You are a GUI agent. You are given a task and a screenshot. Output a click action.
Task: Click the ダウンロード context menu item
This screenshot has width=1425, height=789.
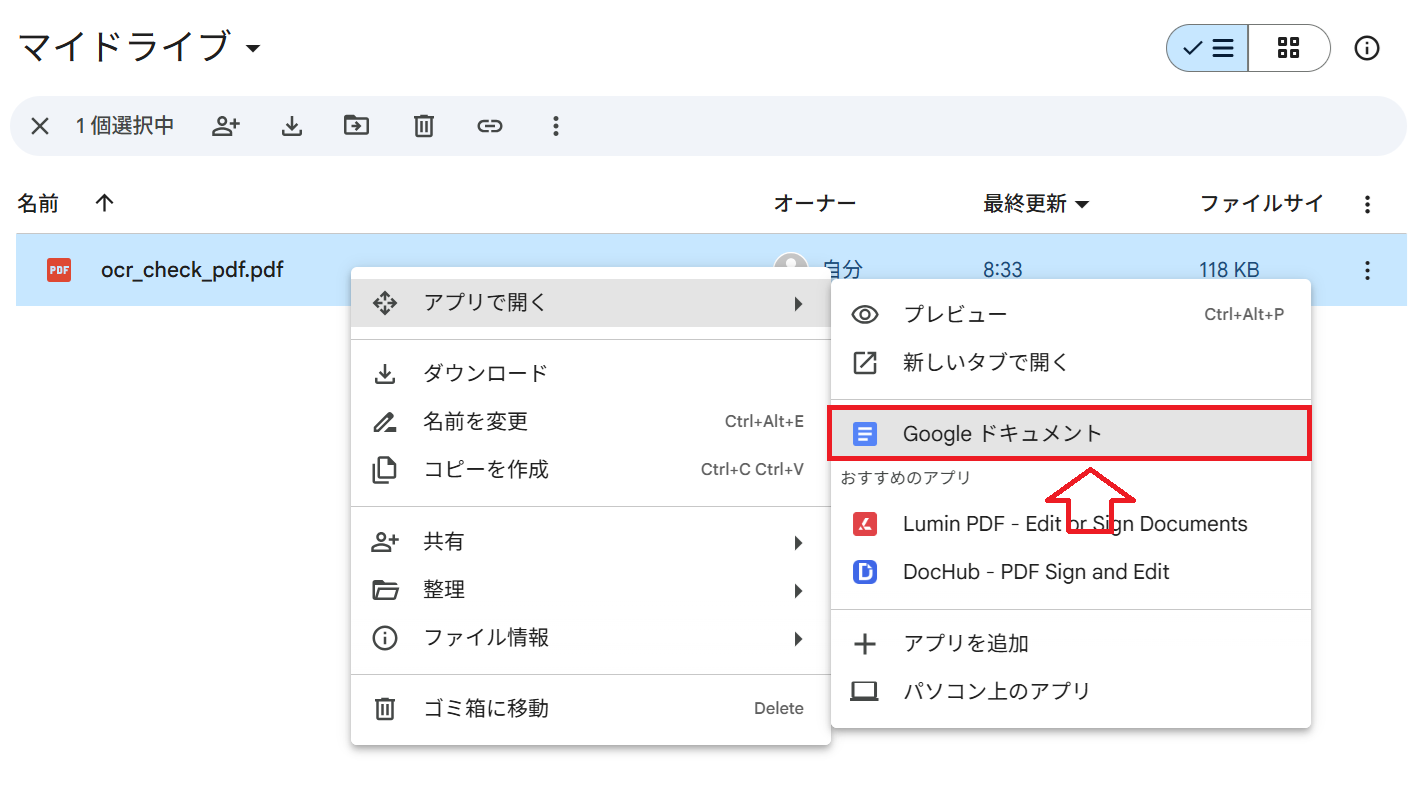tap(591, 374)
